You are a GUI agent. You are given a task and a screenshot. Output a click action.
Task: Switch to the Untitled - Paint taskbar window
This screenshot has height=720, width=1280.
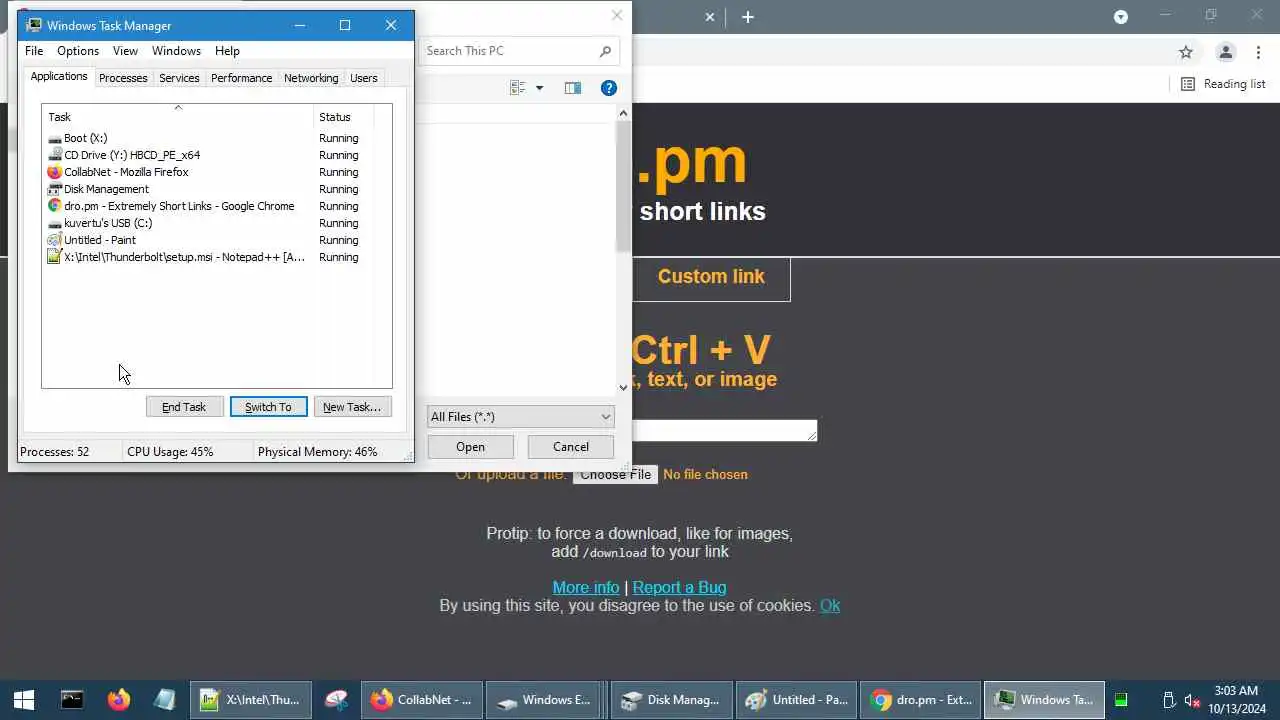pos(796,700)
